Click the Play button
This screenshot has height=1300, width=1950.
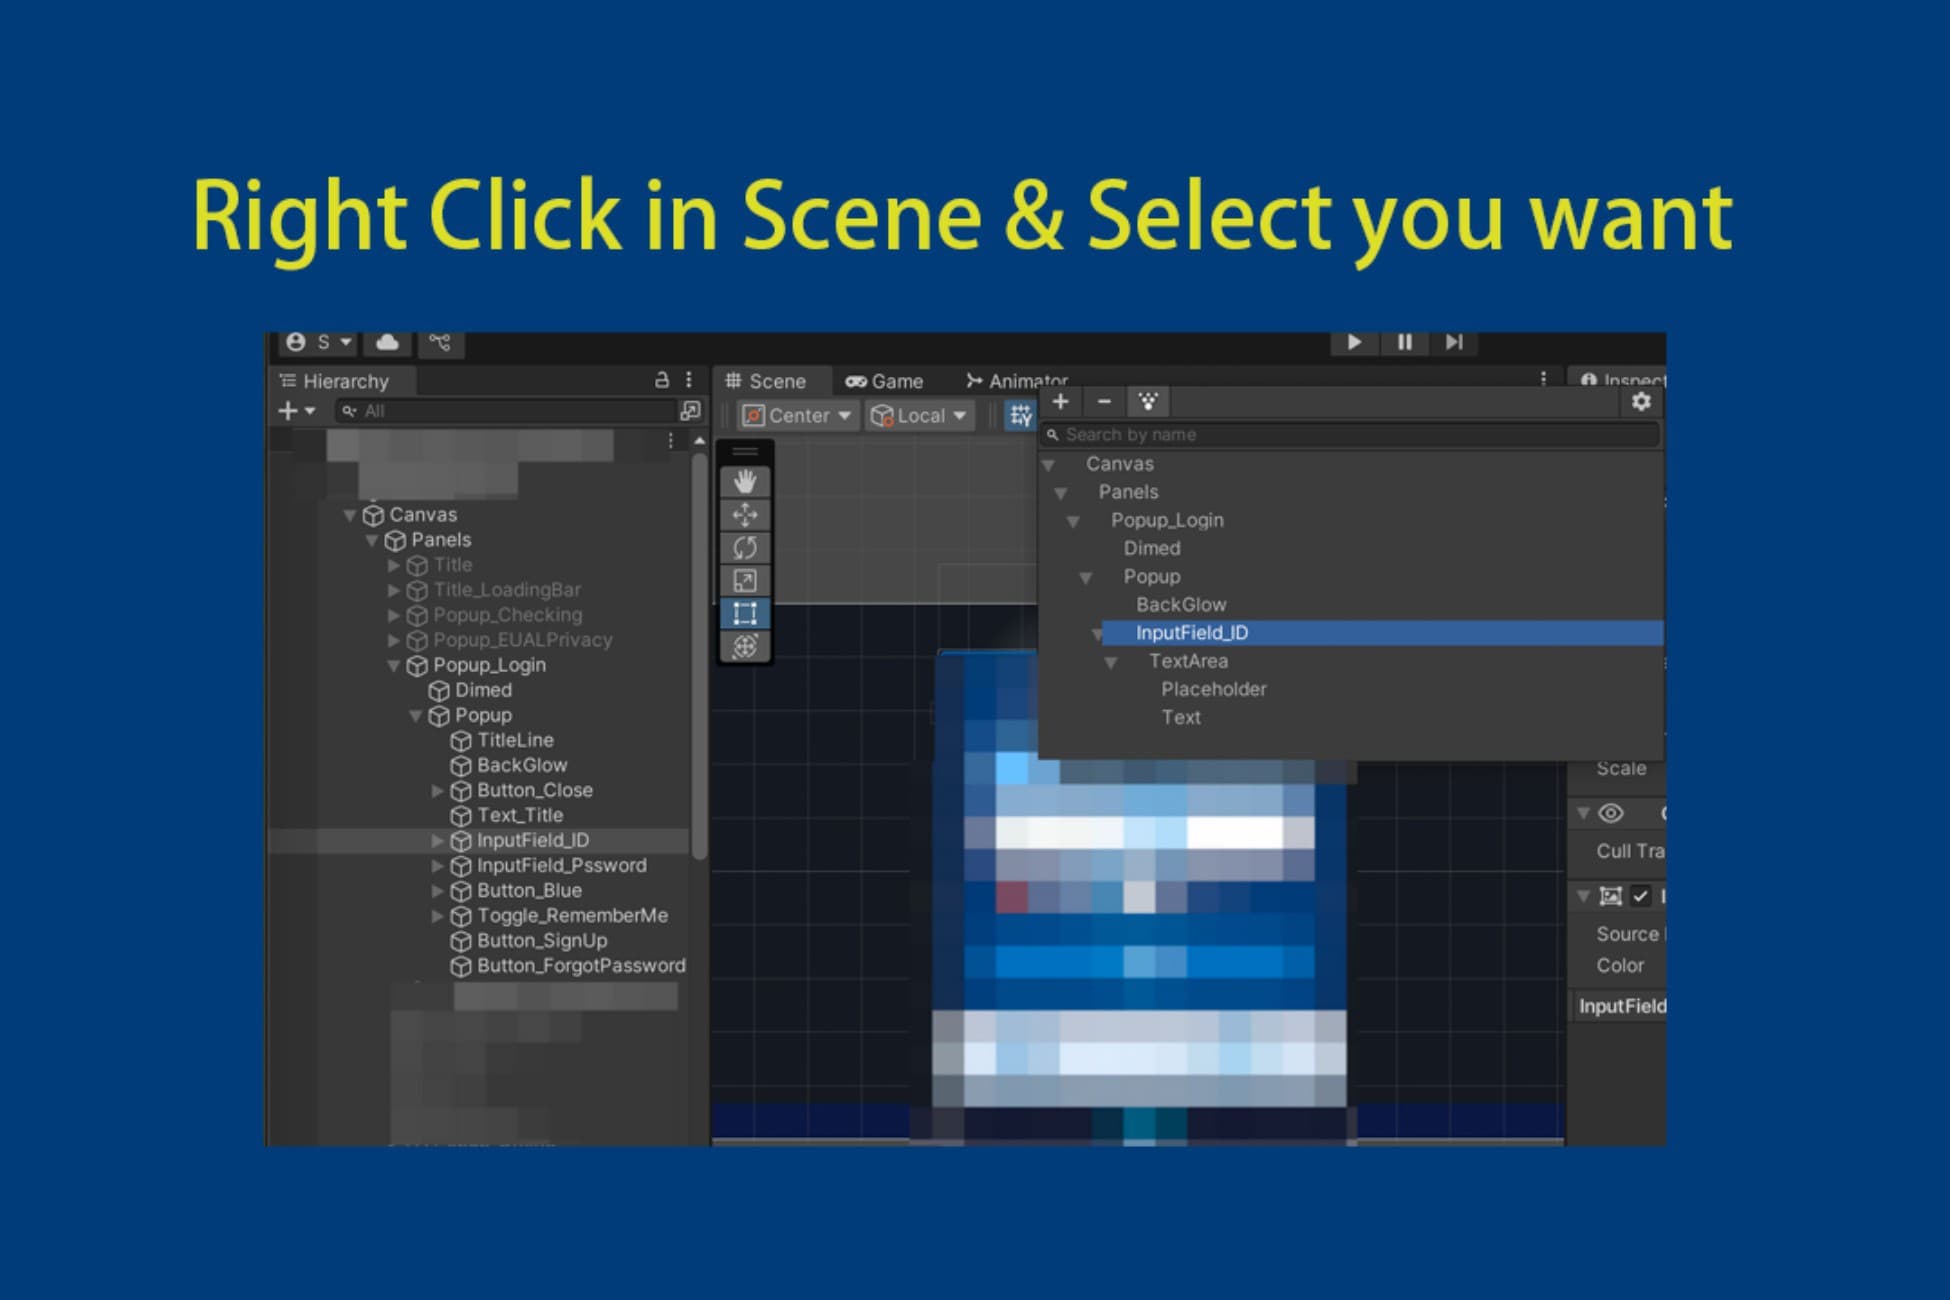pos(1354,342)
